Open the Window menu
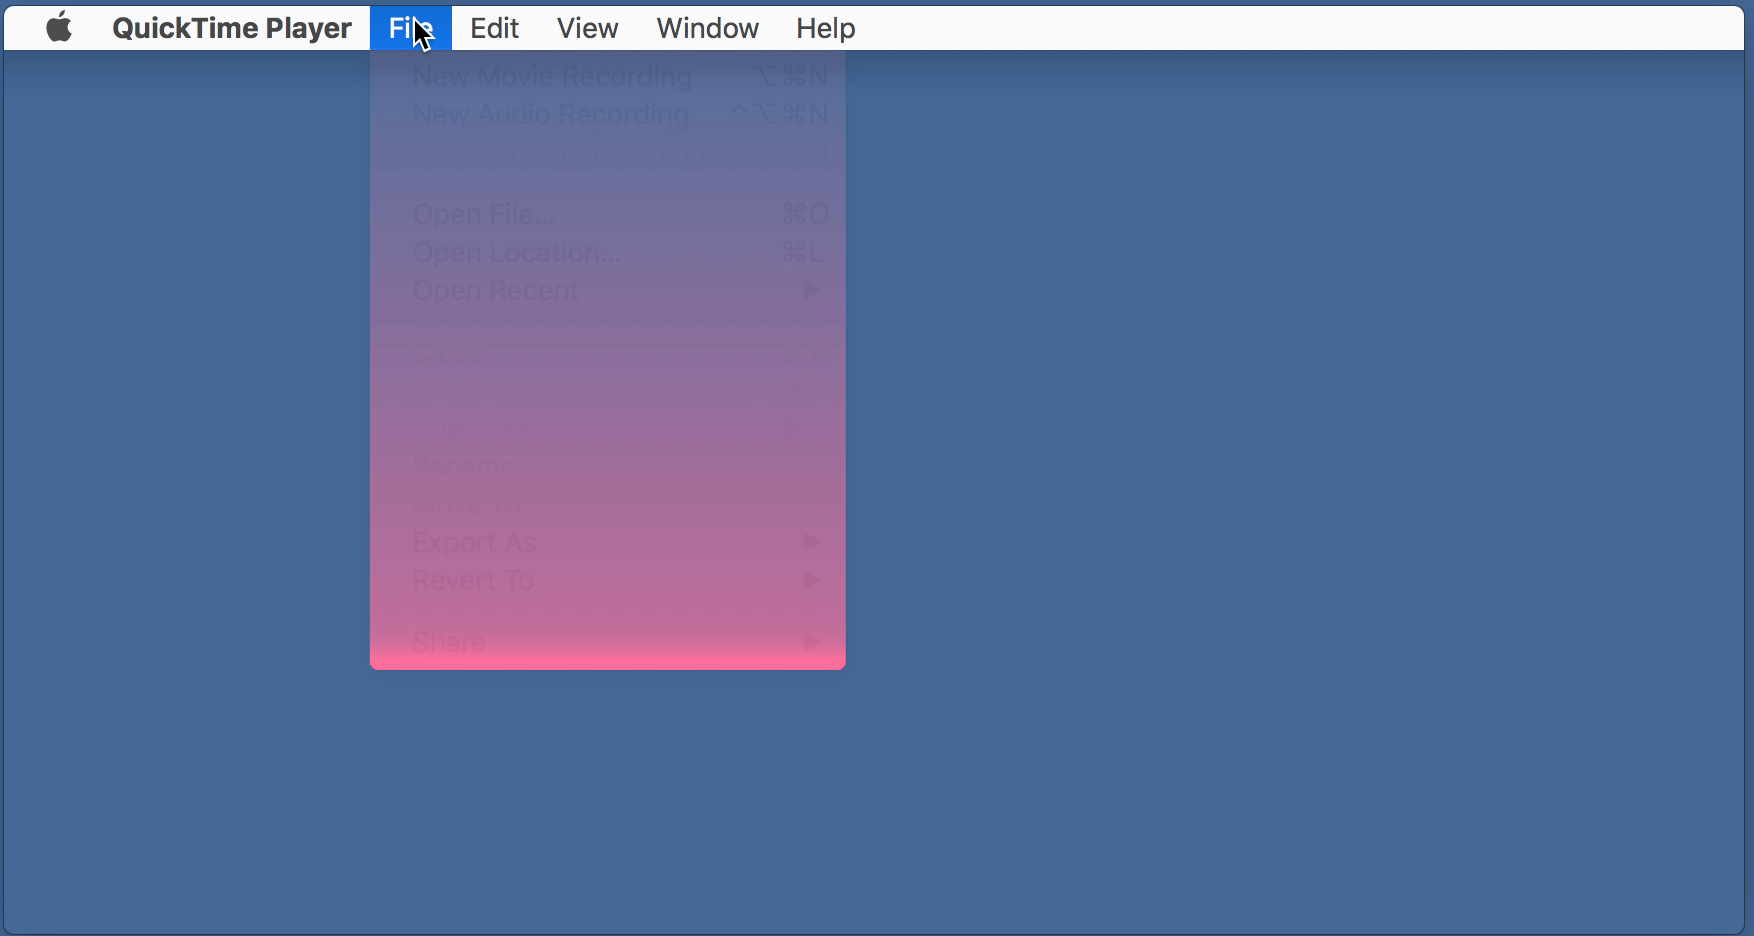The height and width of the screenshot is (936, 1754). pos(708,28)
